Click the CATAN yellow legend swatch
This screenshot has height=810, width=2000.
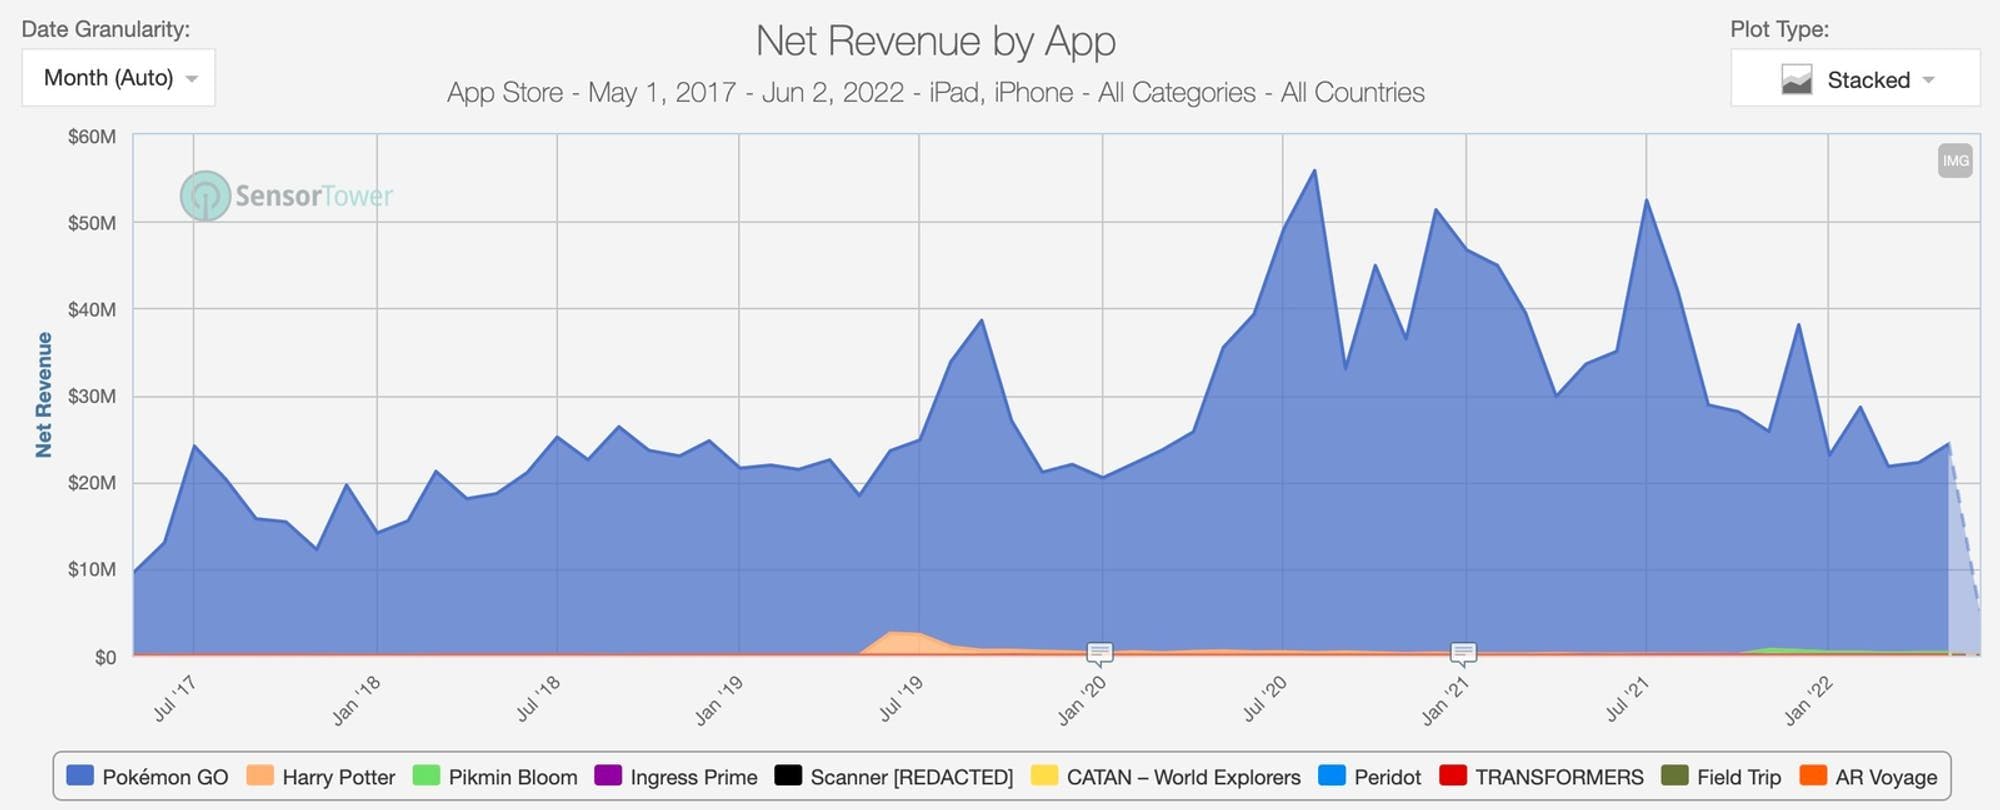point(1044,775)
